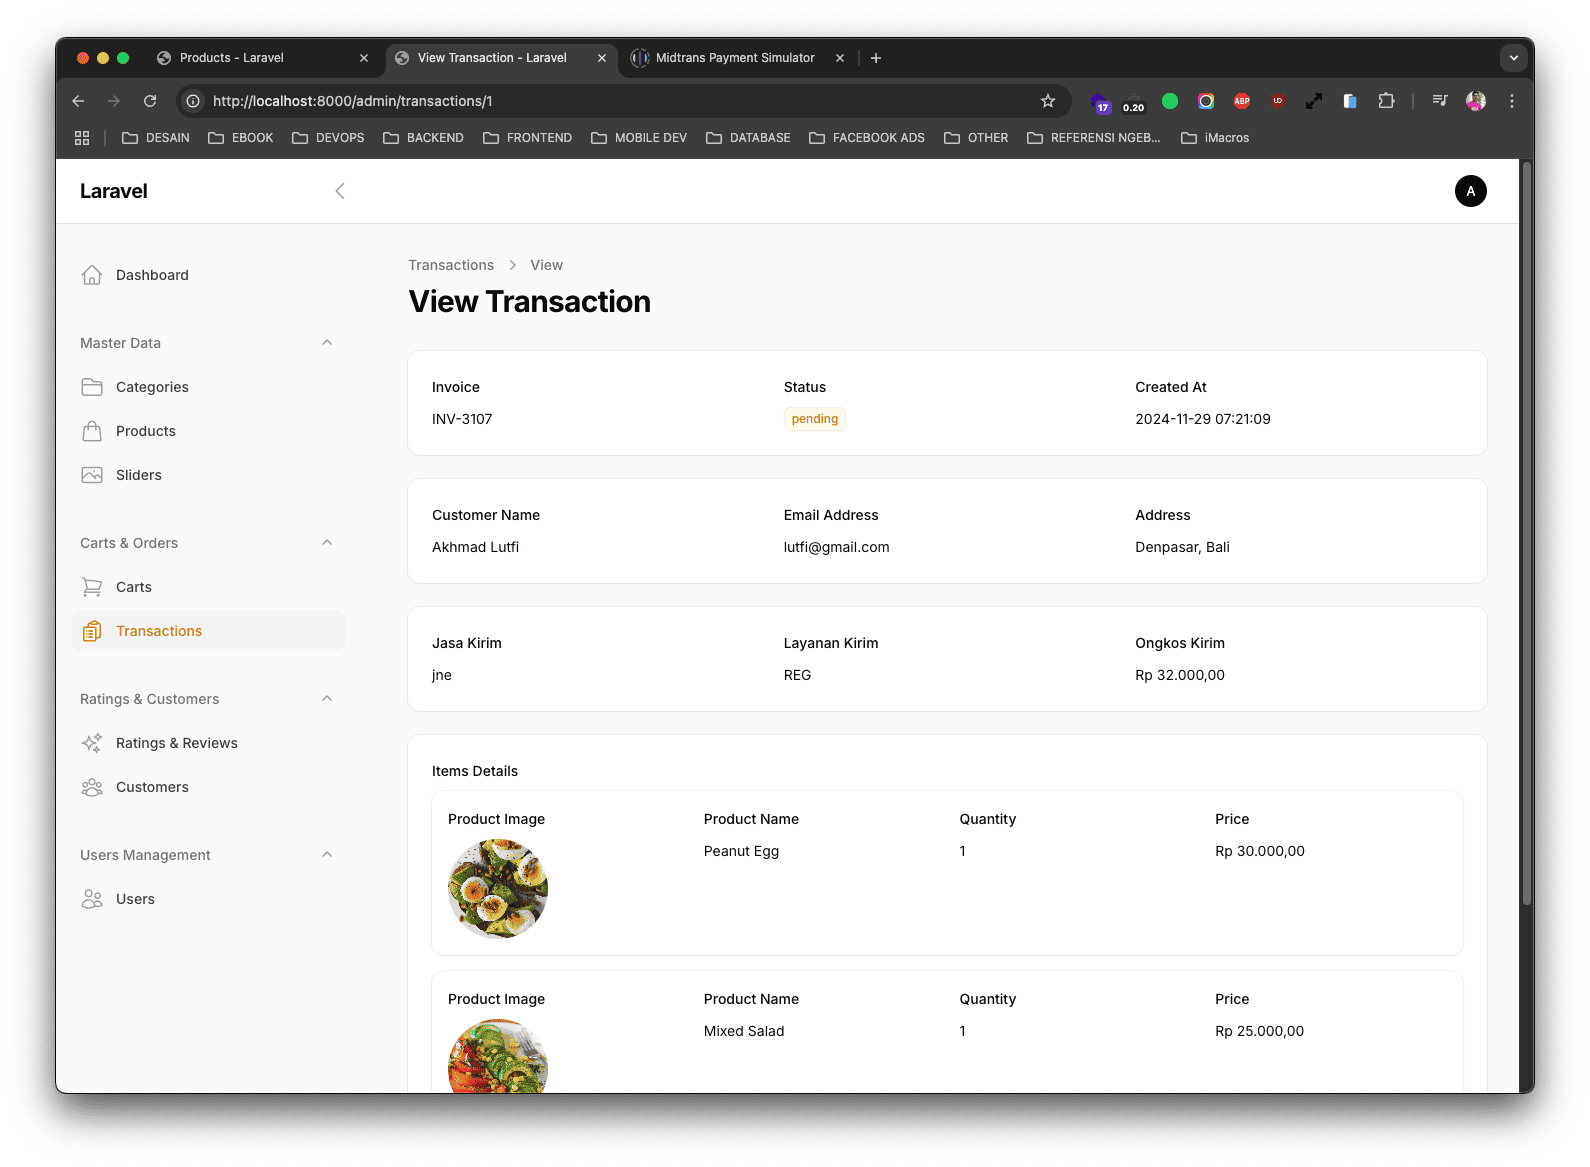
Task: Reload the page in the browser
Action: click(150, 101)
